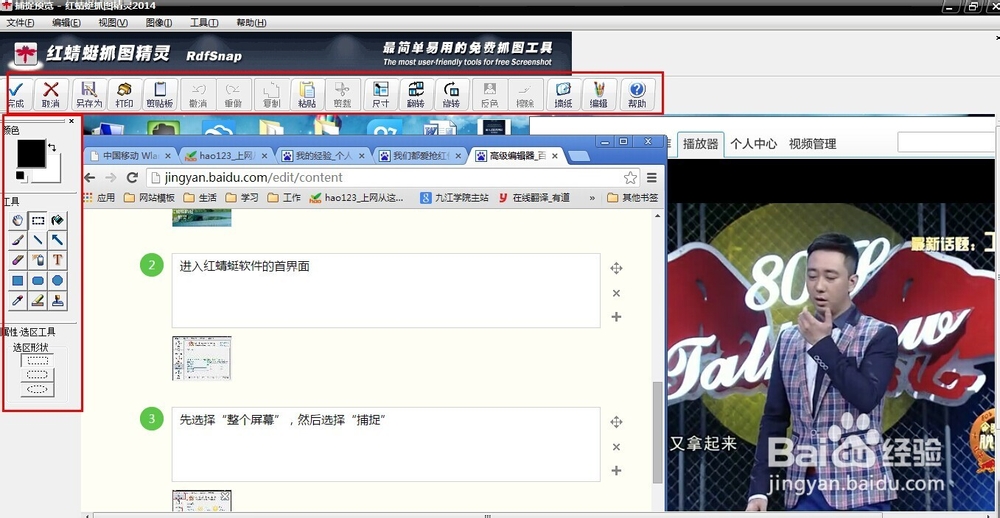Select the text T tool
The height and width of the screenshot is (518, 1000).
[x=58, y=260]
